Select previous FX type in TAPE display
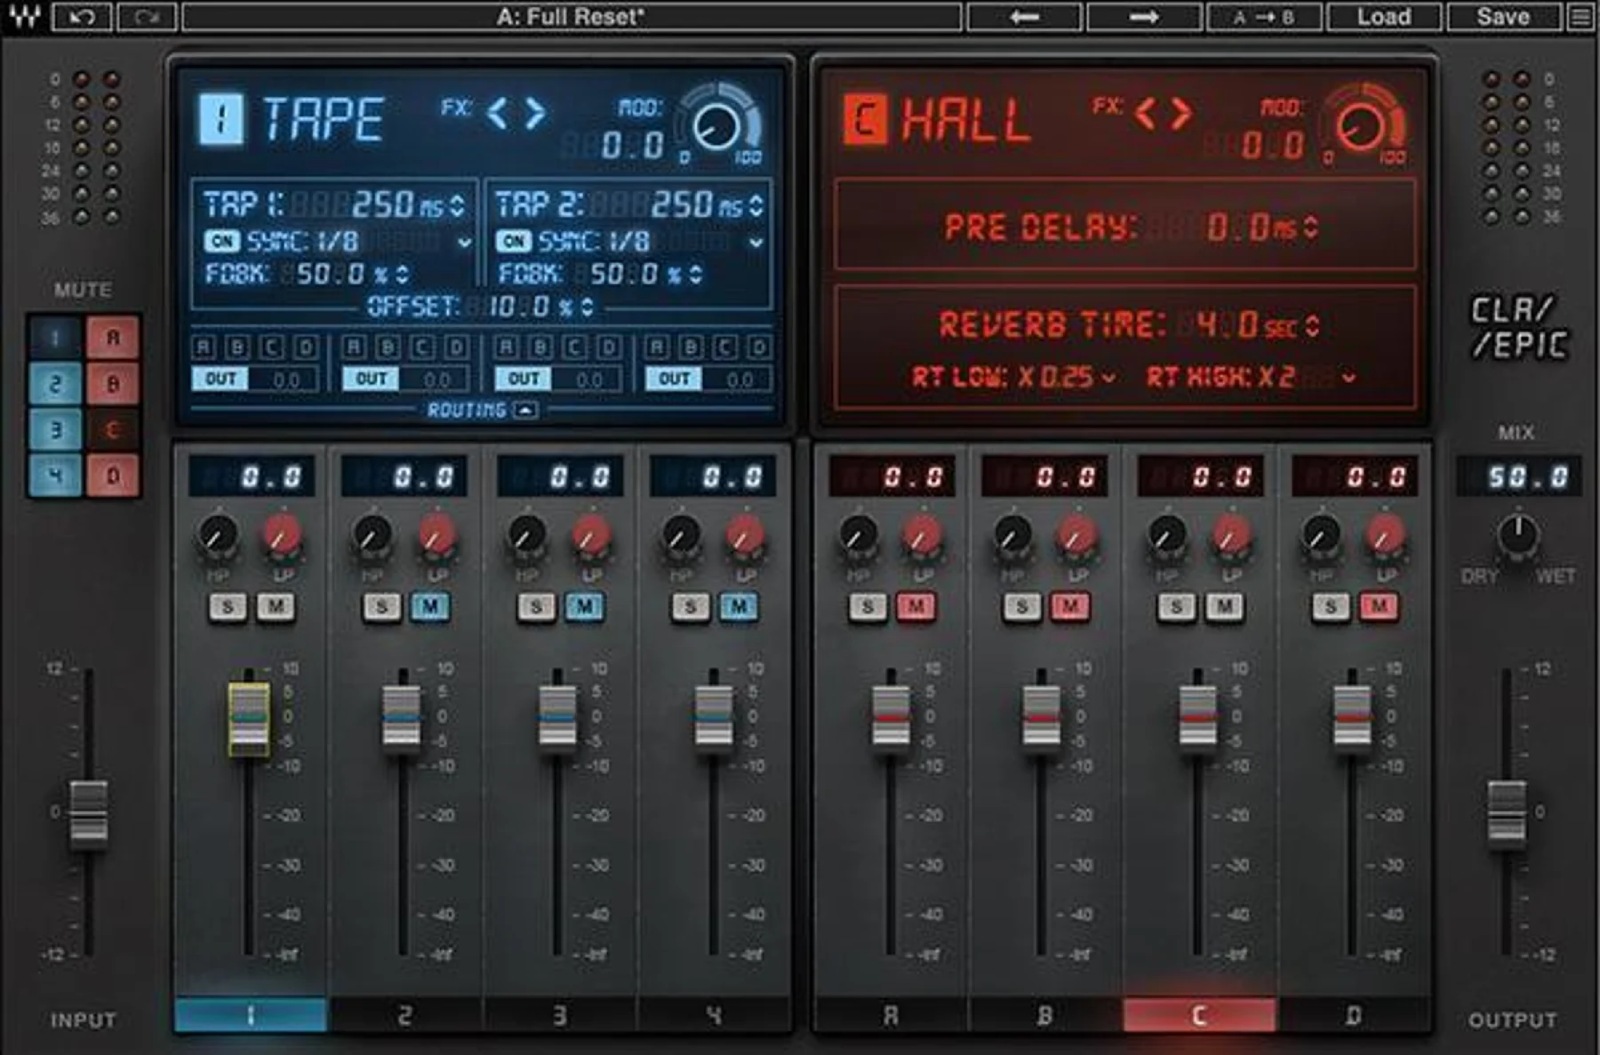Image resolution: width=1600 pixels, height=1055 pixels. click(497, 113)
